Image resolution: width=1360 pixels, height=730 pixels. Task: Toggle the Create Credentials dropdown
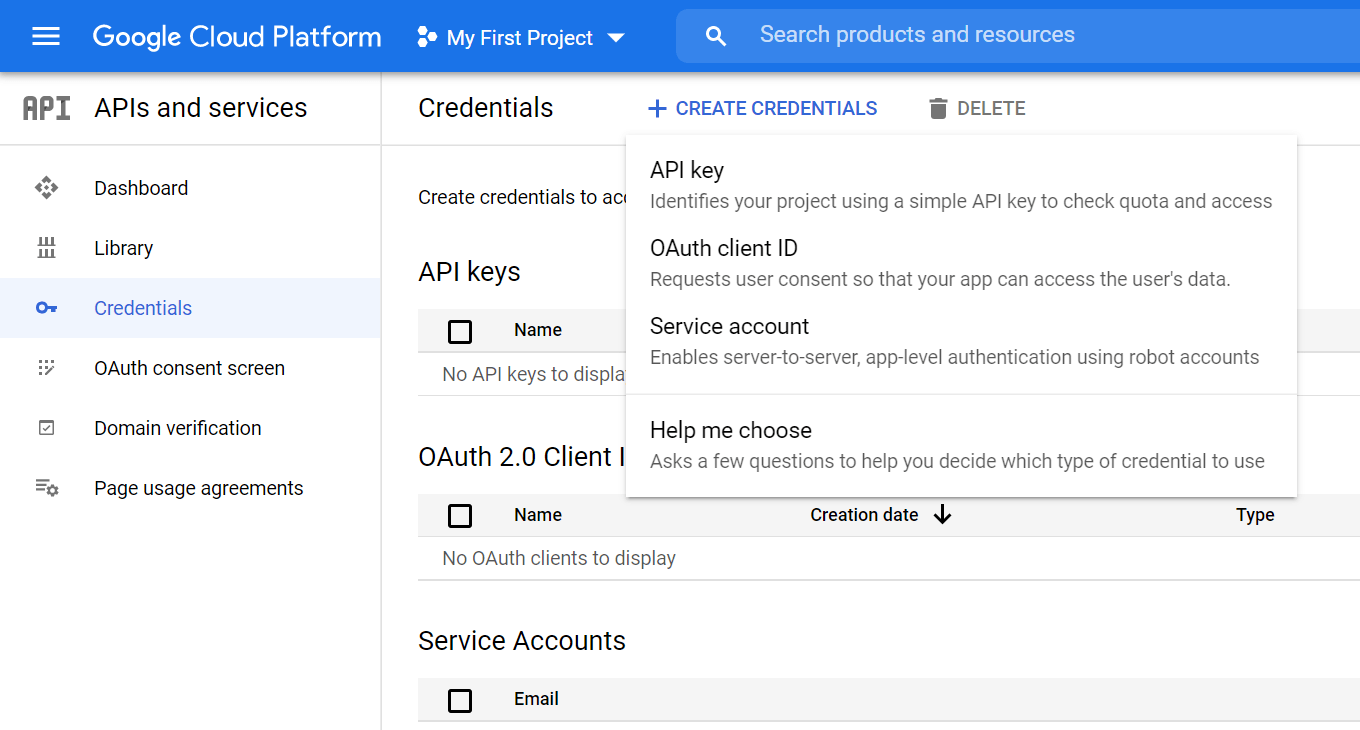point(762,108)
